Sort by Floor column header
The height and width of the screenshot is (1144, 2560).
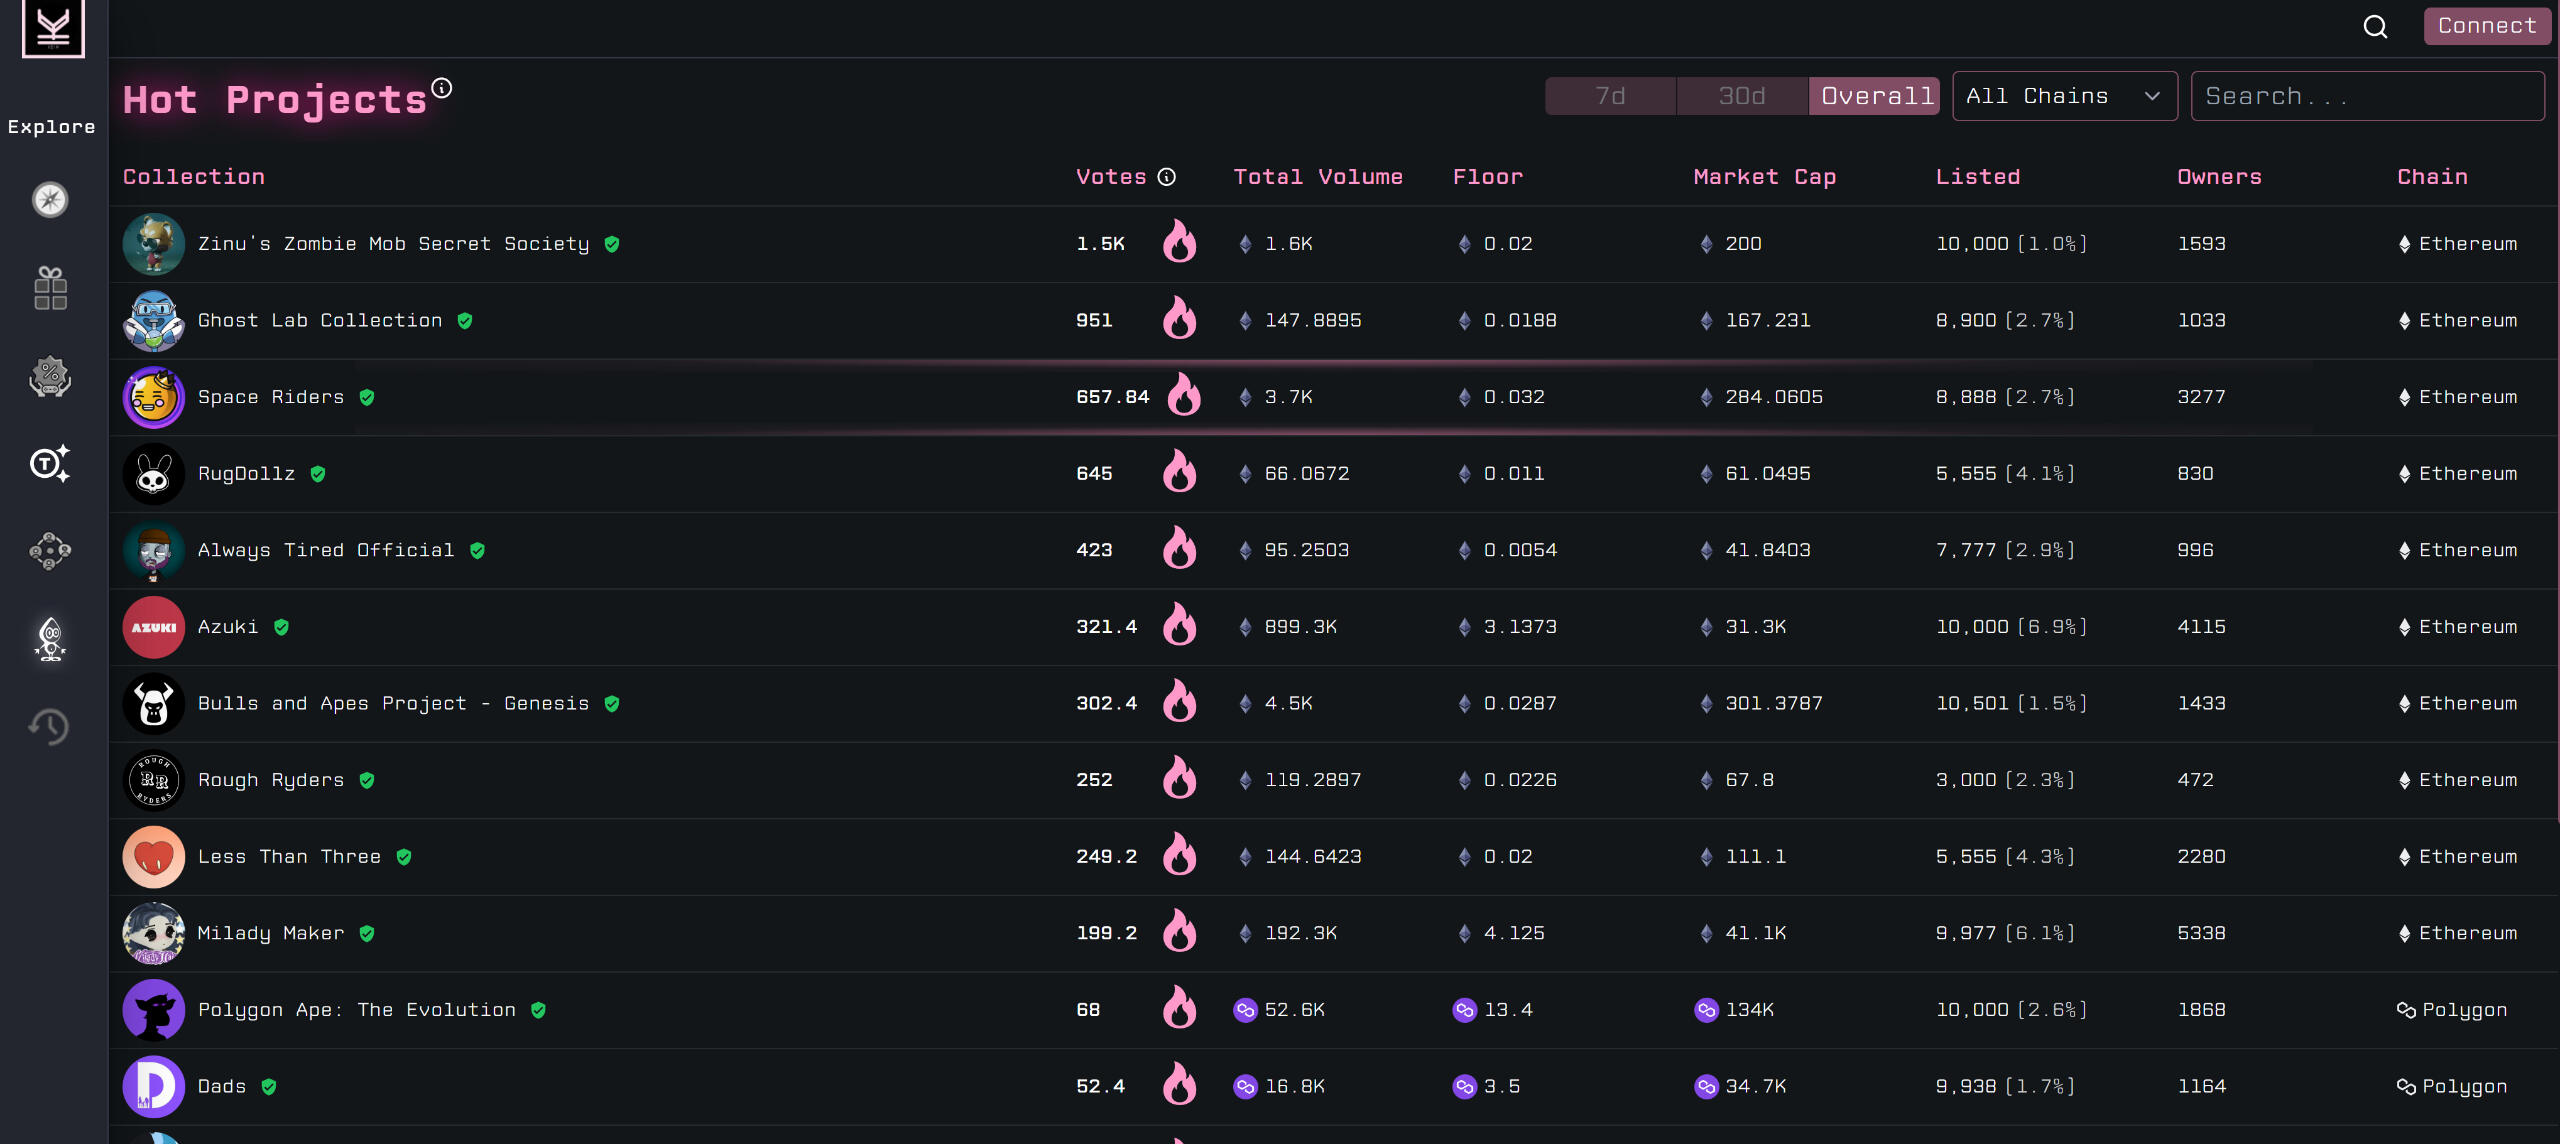(x=1488, y=177)
